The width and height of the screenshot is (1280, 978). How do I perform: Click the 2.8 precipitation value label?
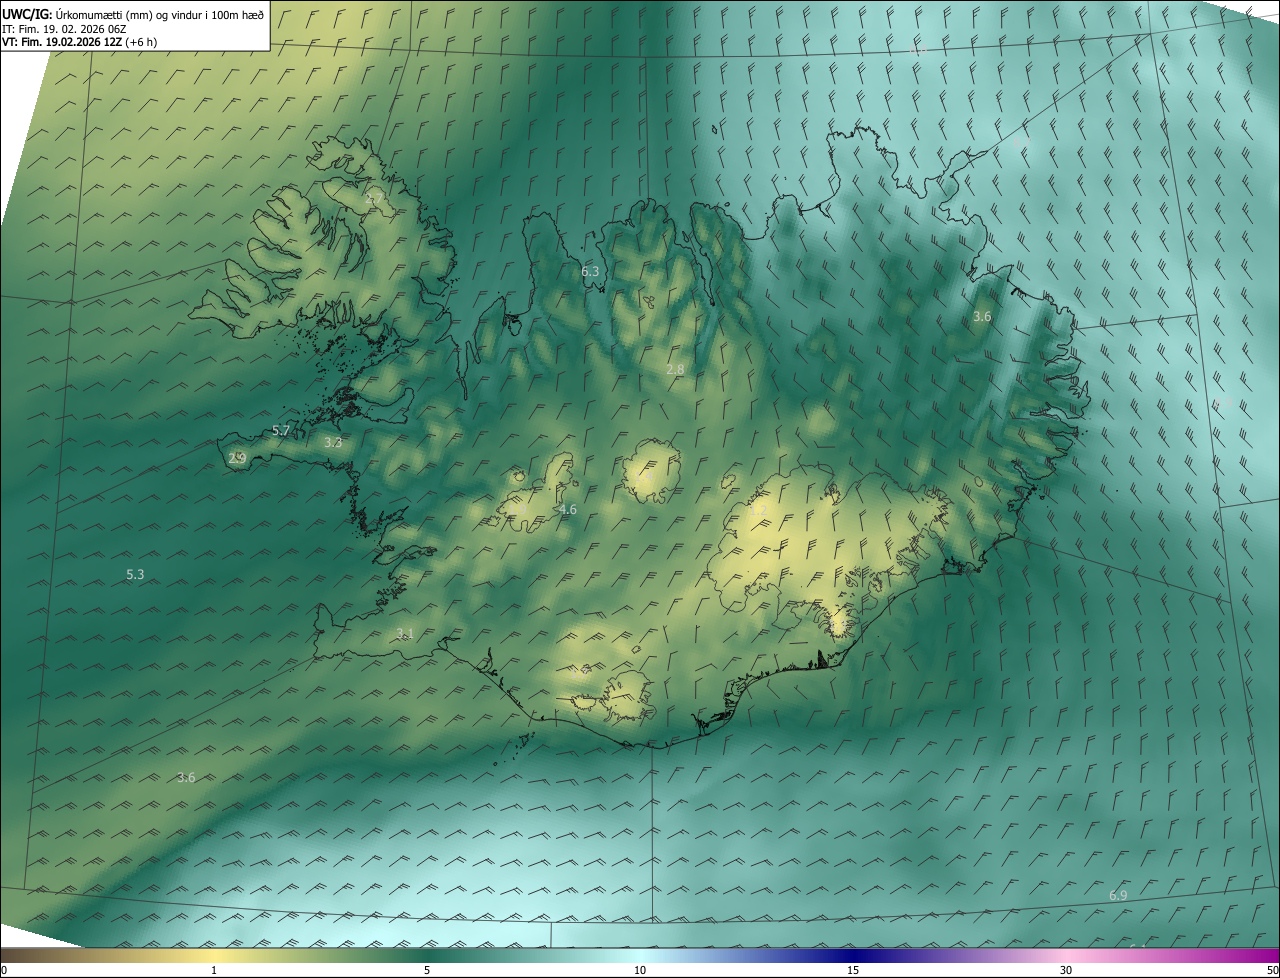tap(675, 369)
